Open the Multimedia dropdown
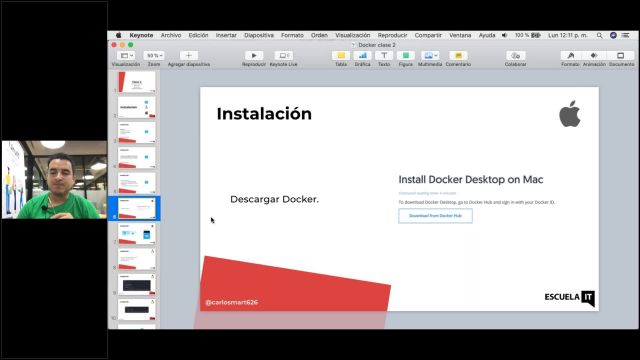 pyautogui.click(x=430, y=56)
